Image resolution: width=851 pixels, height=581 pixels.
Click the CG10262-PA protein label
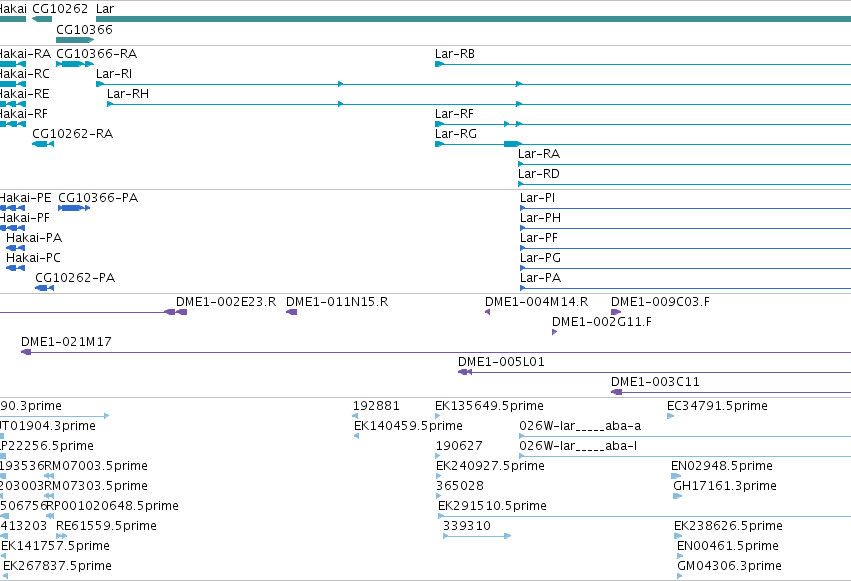pos(75,278)
